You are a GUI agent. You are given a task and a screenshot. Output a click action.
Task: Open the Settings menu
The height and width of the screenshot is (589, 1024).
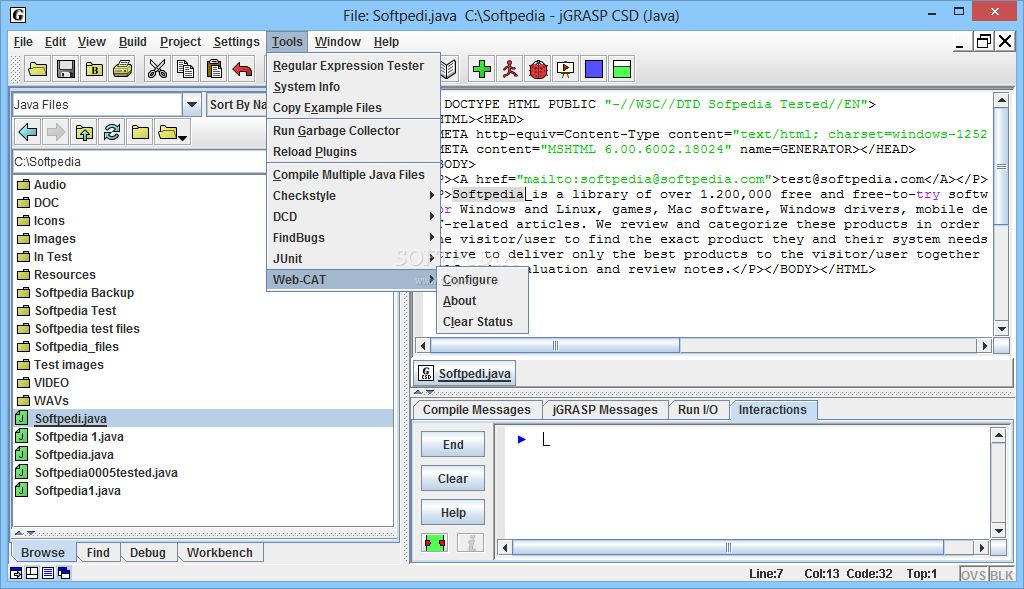coord(236,42)
